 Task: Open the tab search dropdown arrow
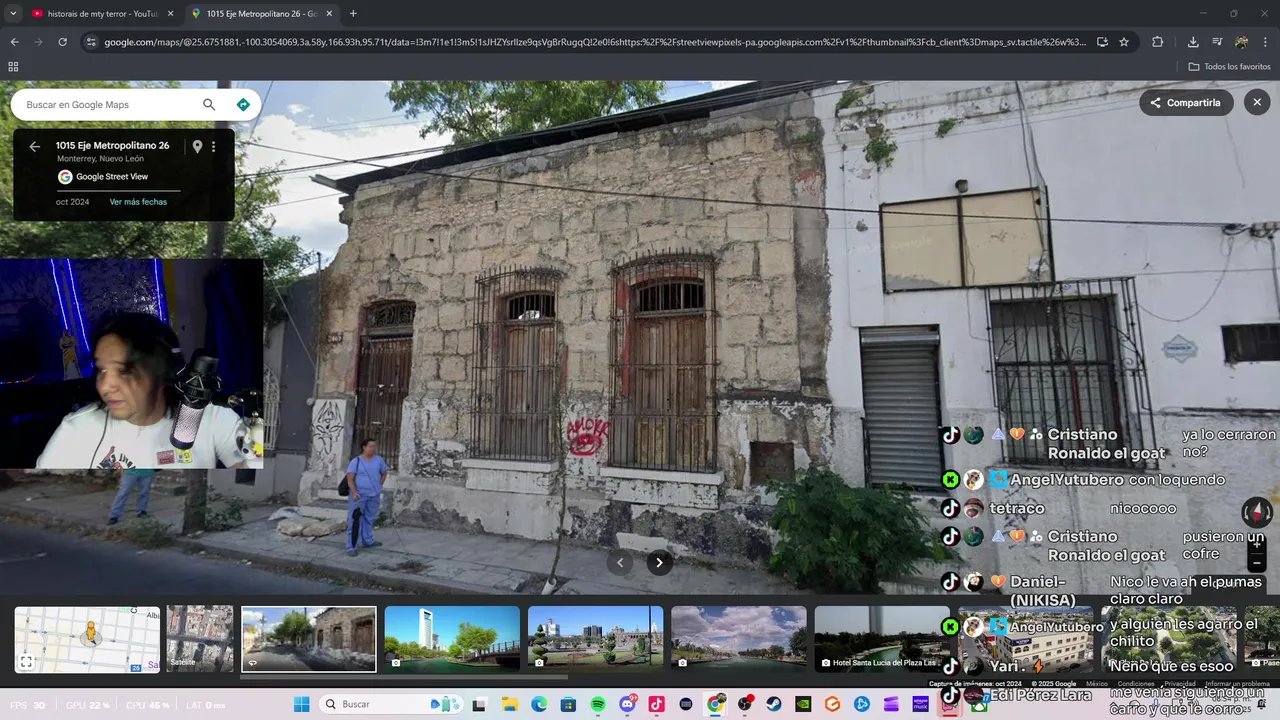(x=13, y=14)
